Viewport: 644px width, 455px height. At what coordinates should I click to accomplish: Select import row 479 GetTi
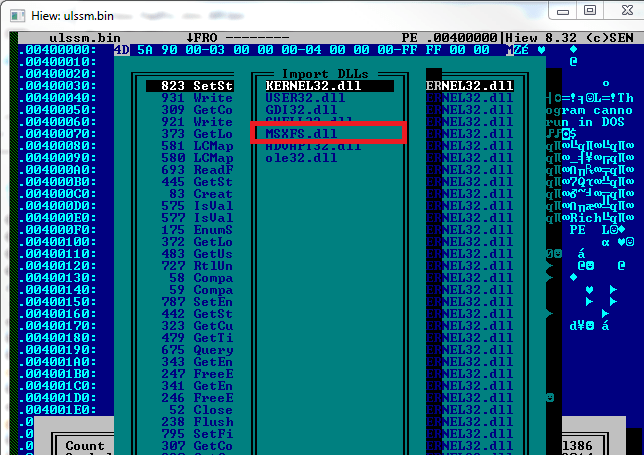(x=197, y=338)
